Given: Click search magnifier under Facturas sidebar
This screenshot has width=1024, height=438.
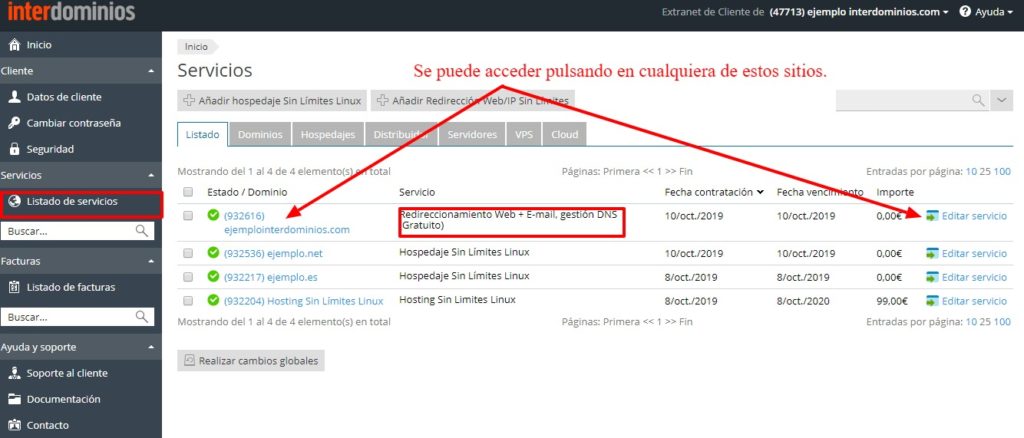Looking at the screenshot, I should pyautogui.click(x=142, y=317).
